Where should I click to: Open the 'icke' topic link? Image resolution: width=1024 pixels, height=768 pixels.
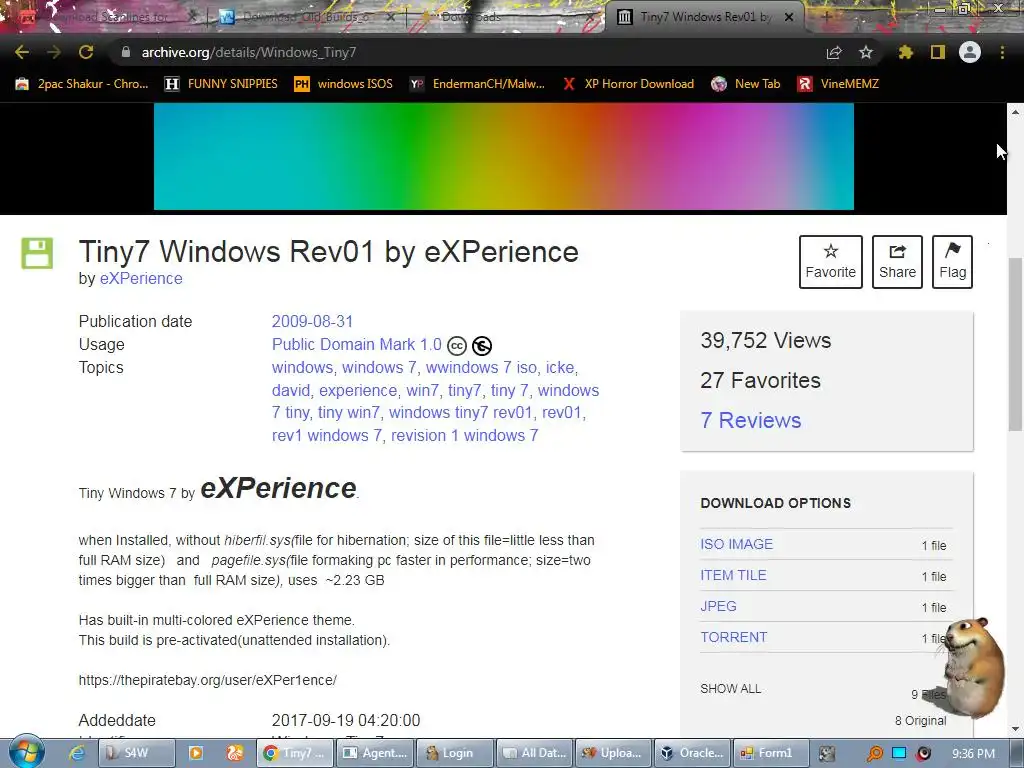tap(560, 367)
